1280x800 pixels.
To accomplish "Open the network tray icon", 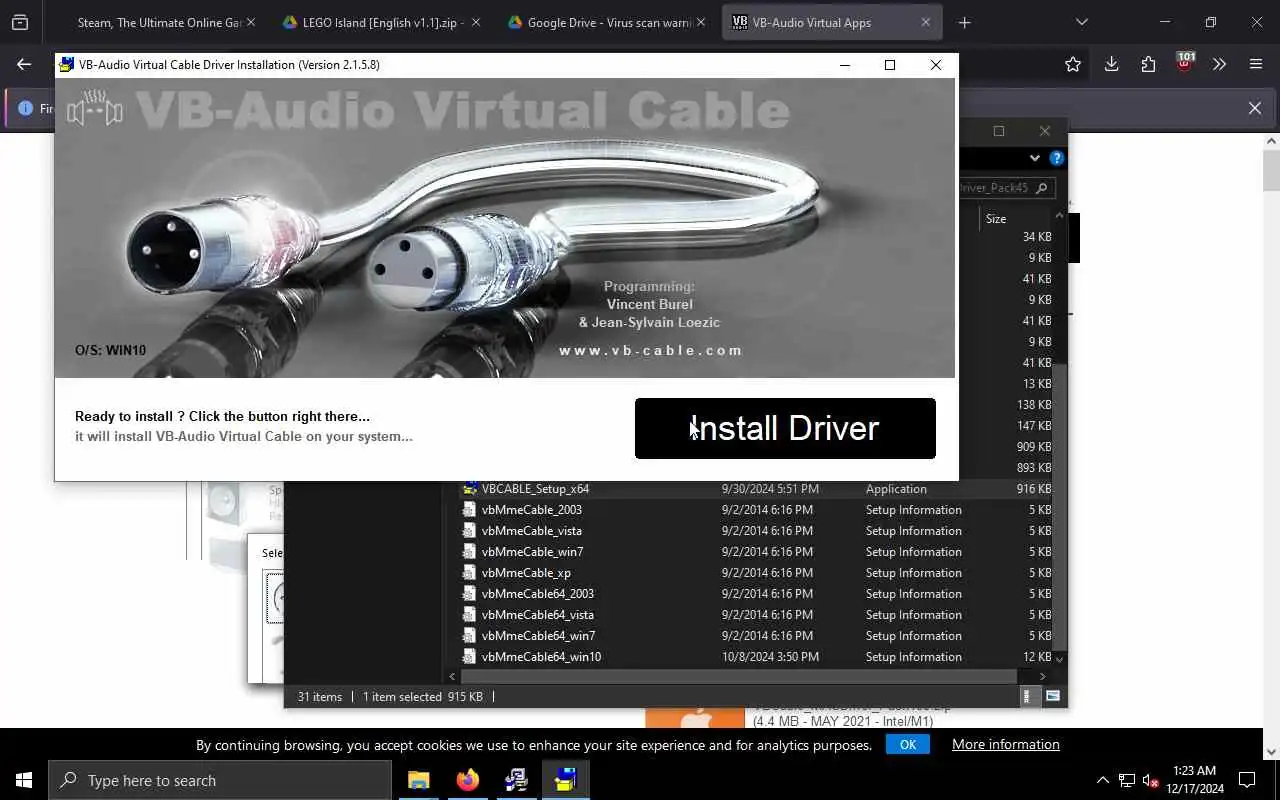I will [x=1127, y=780].
